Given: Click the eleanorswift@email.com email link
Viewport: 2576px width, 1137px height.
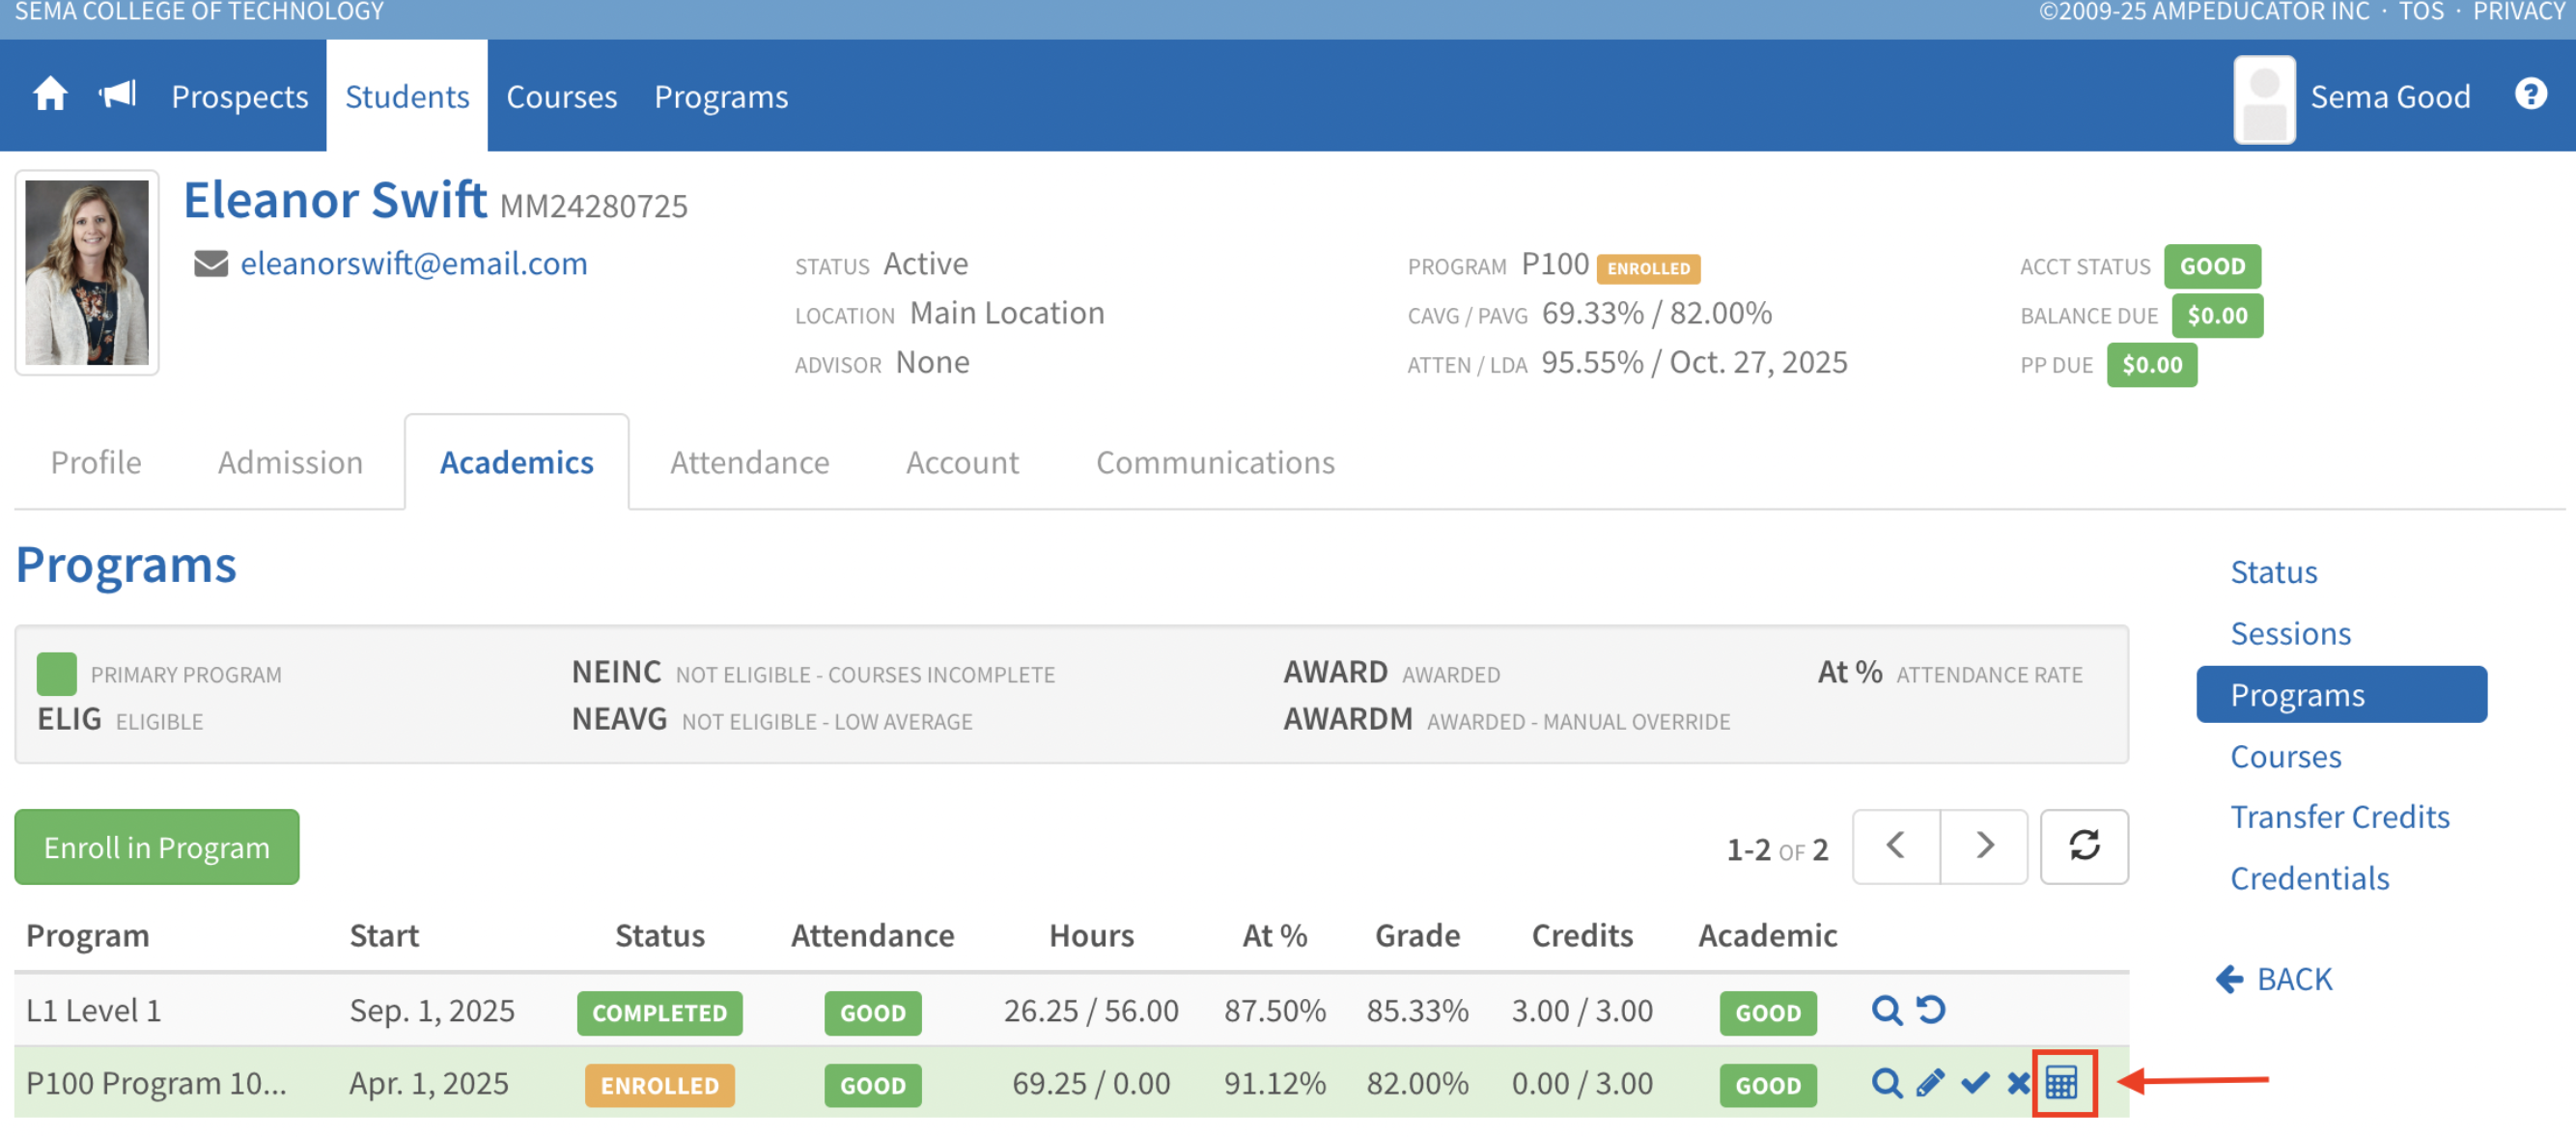Looking at the screenshot, I should pyautogui.click(x=413, y=263).
